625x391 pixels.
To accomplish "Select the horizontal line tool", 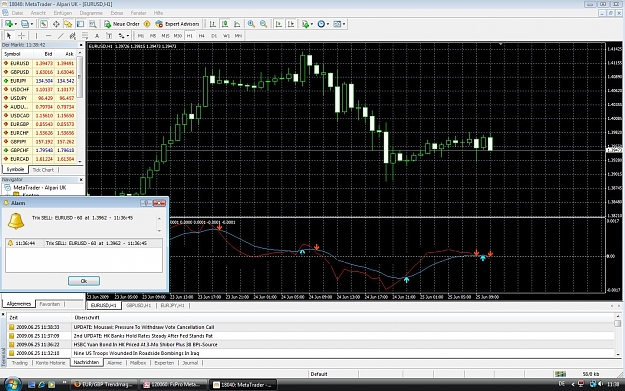I will (x=48, y=36).
